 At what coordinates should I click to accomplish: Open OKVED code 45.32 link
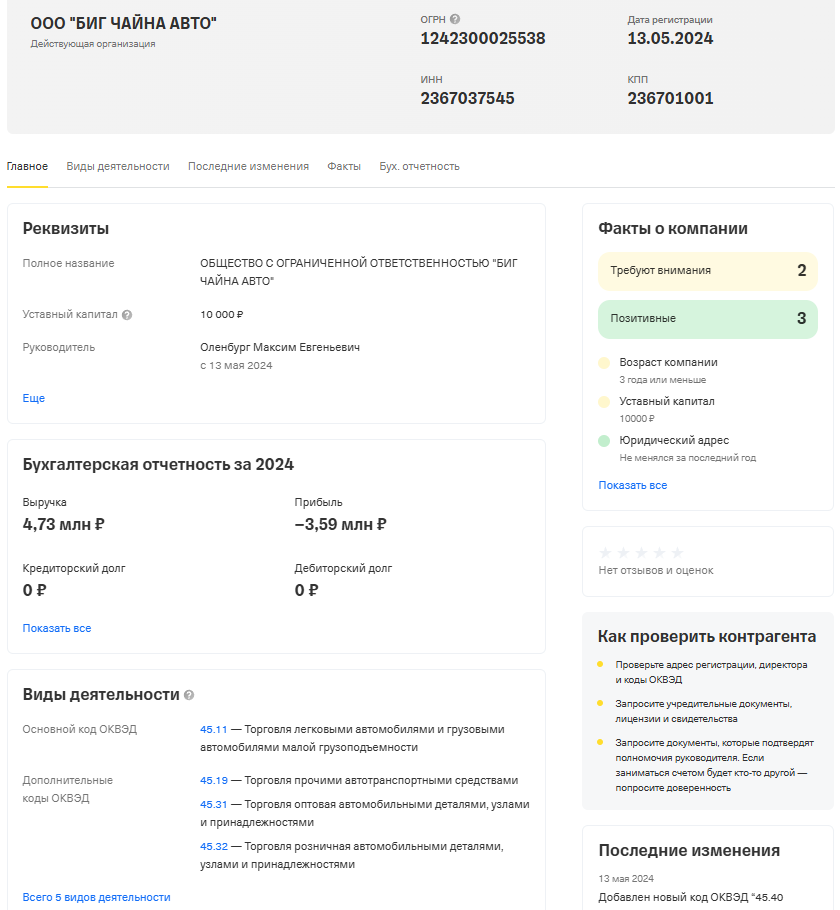(x=214, y=847)
